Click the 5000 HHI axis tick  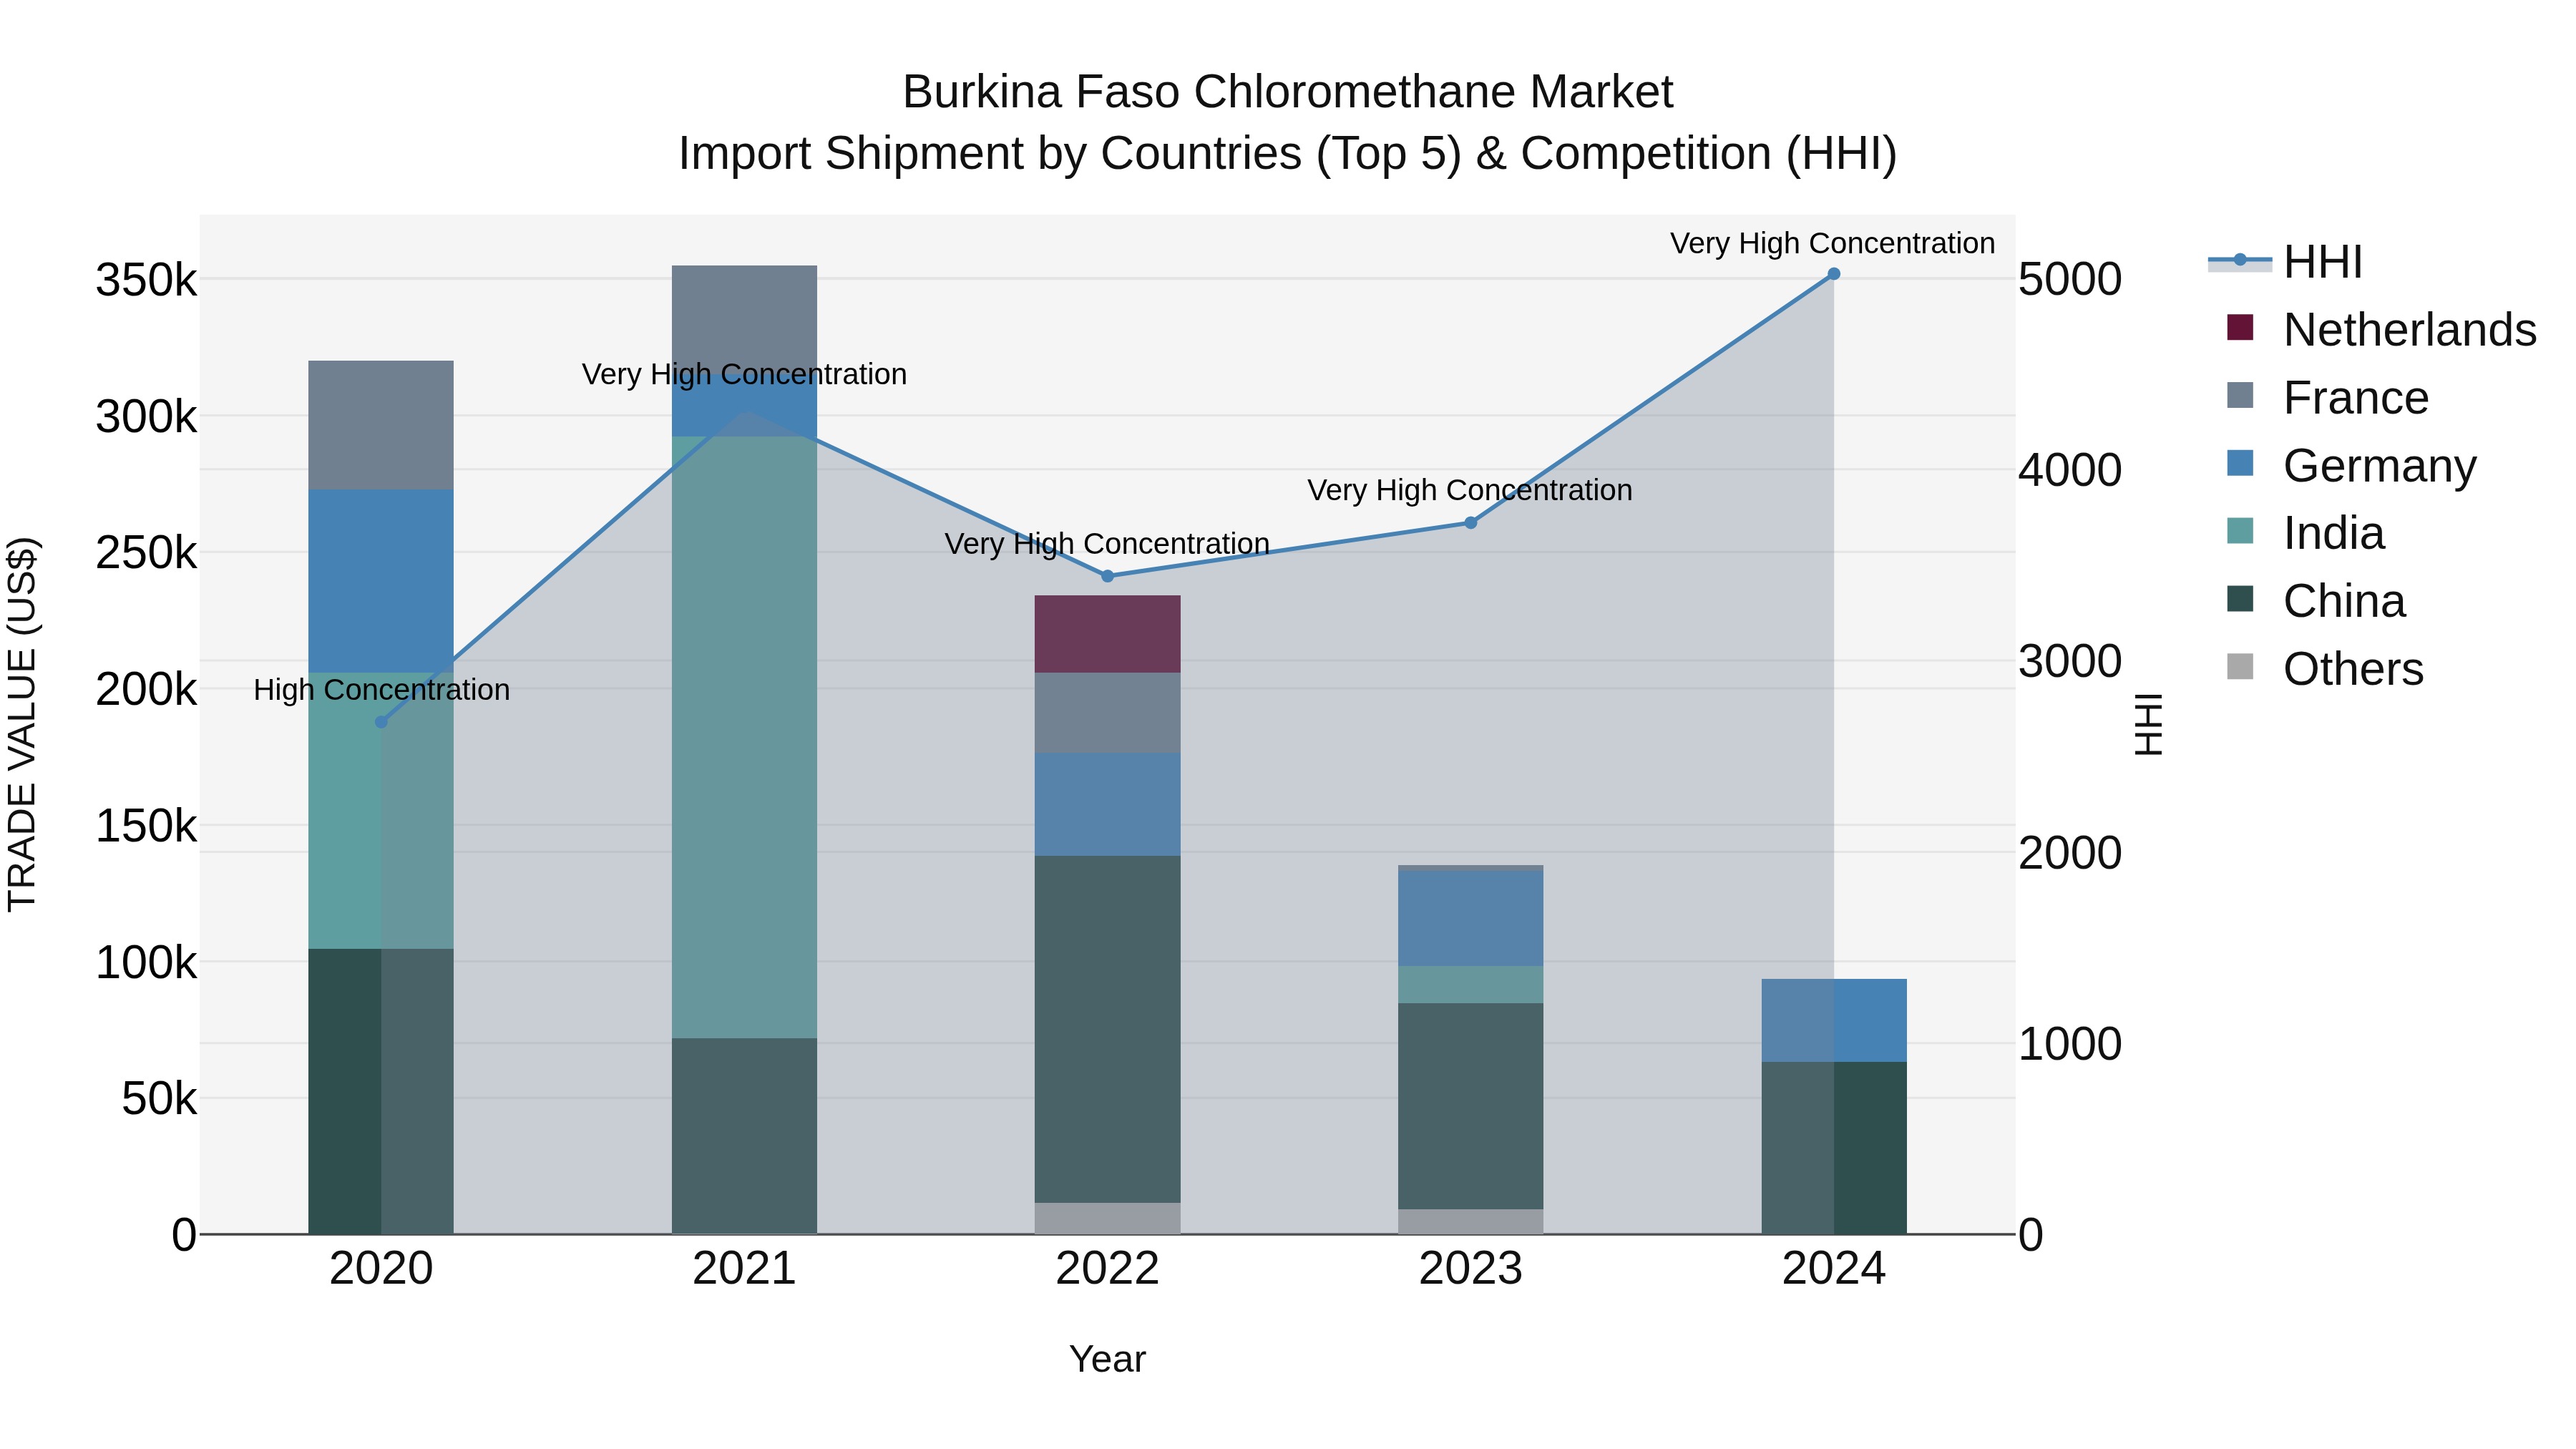(x=2070, y=279)
